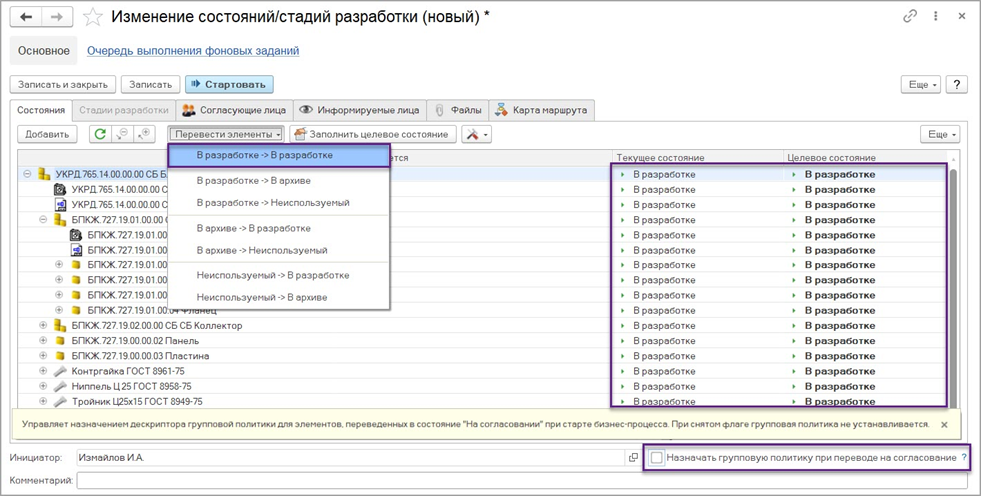Select 'В разработке -> В архиве' menu item
981x496 pixels.
click(253, 180)
